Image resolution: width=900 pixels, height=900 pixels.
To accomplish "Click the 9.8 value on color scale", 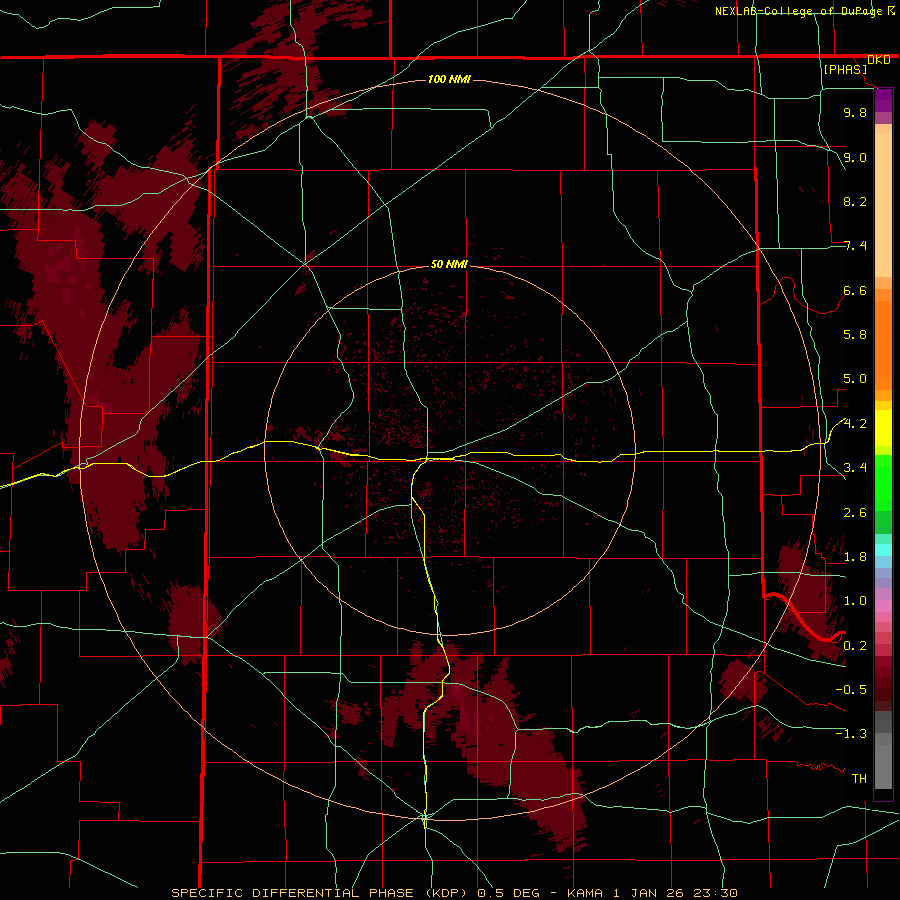I will 855,112.
